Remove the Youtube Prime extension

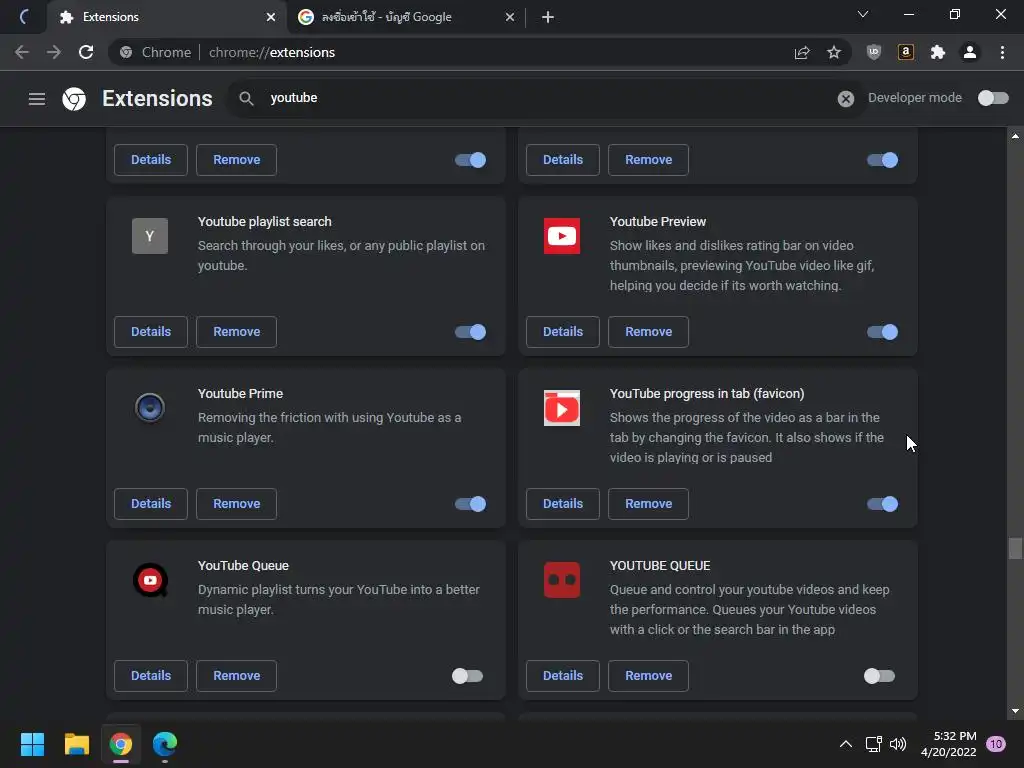236,504
